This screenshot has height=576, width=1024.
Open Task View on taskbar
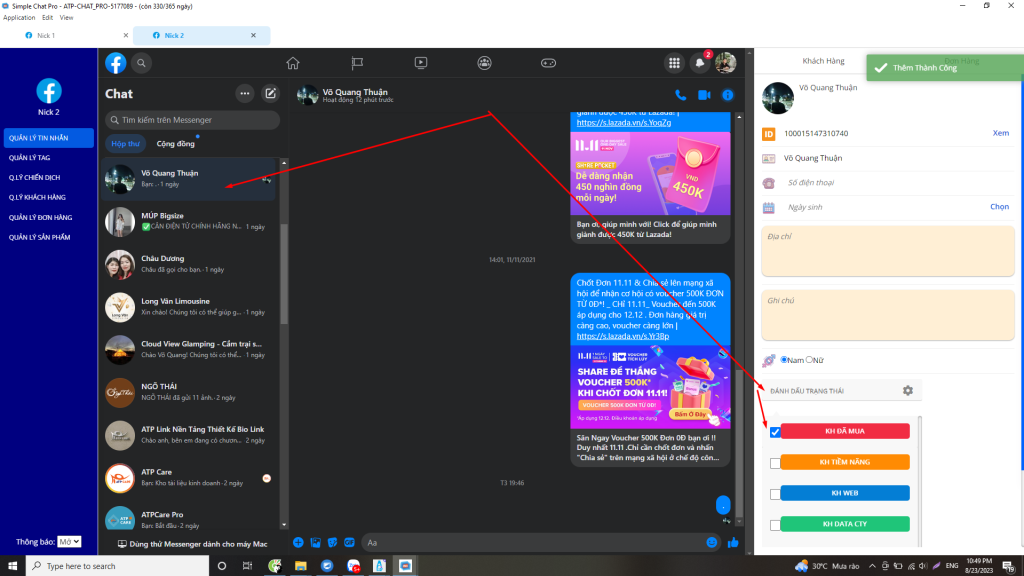[247, 566]
